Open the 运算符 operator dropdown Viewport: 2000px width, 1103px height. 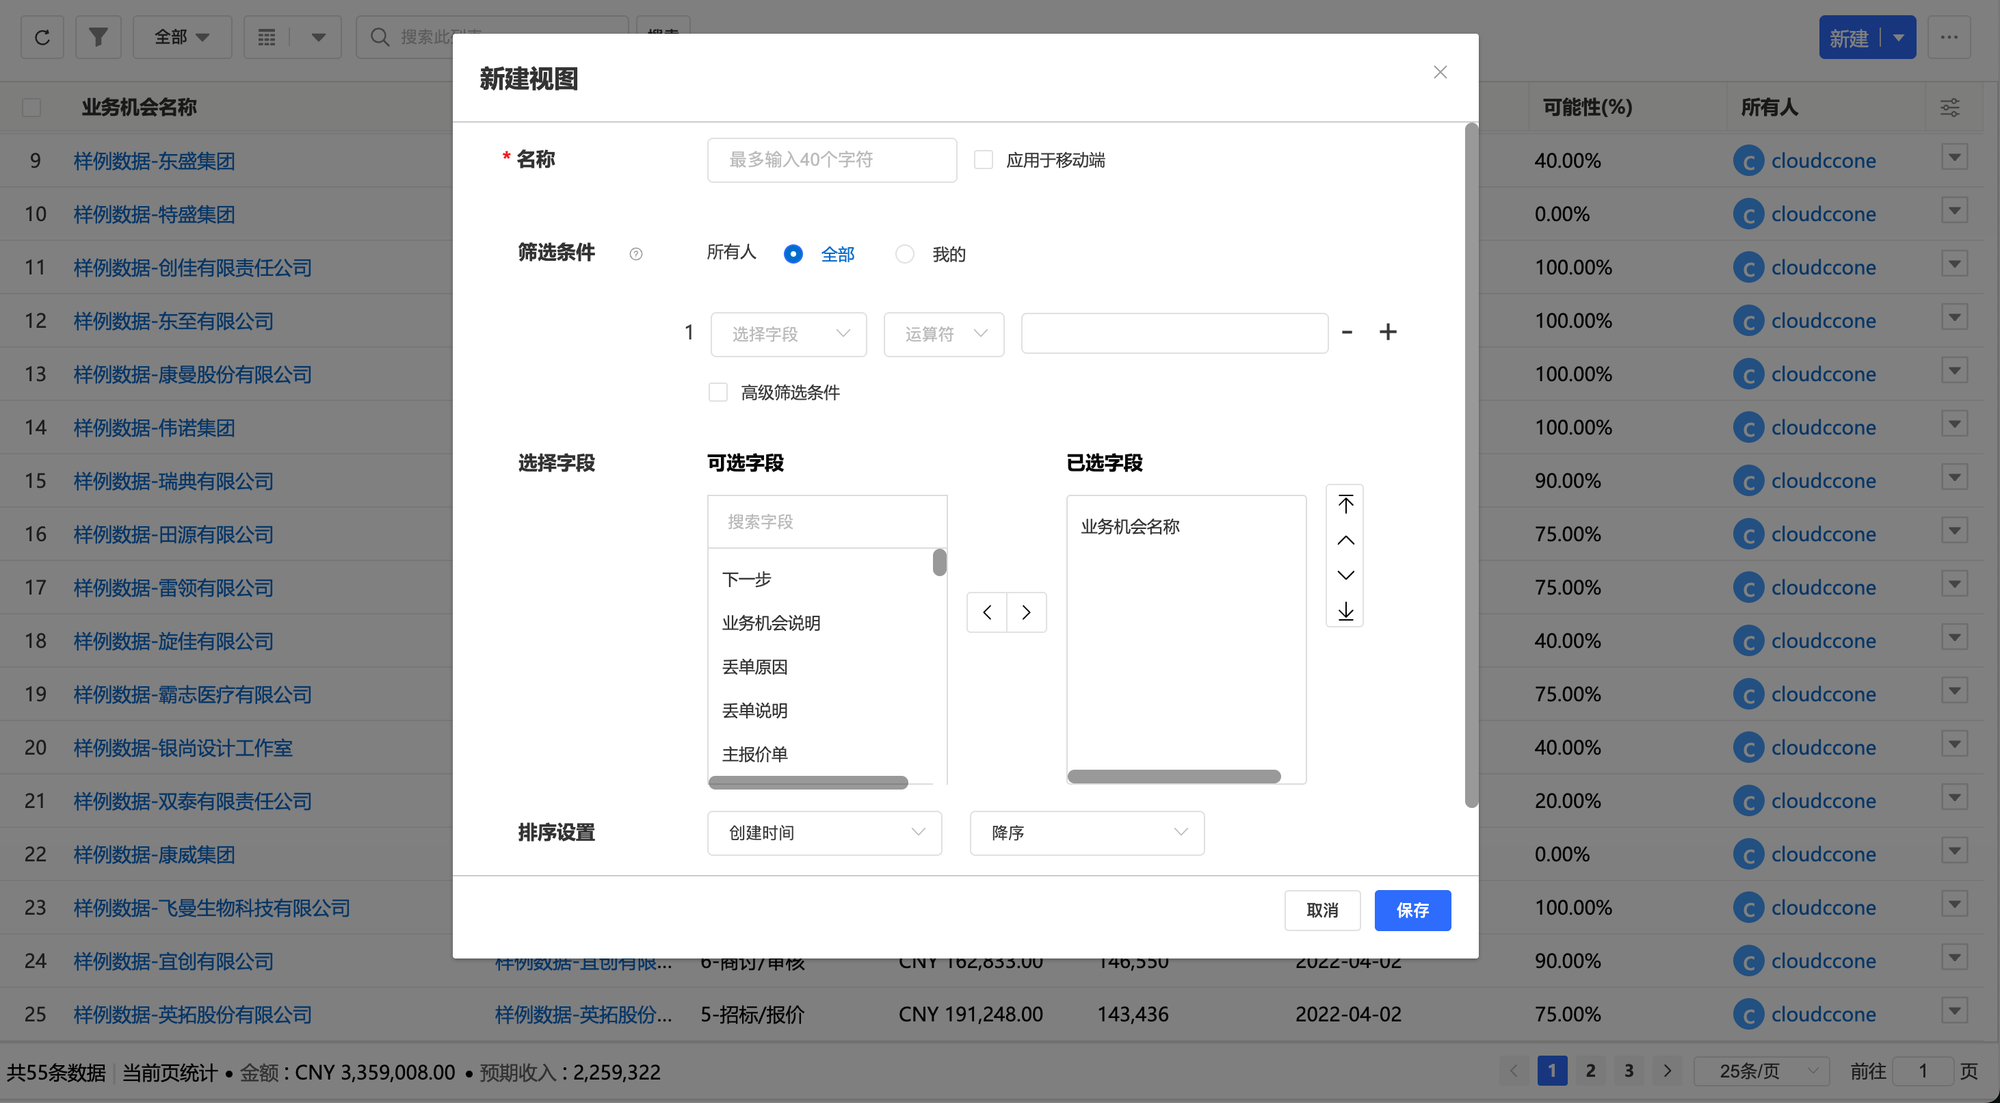tap(943, 334)
